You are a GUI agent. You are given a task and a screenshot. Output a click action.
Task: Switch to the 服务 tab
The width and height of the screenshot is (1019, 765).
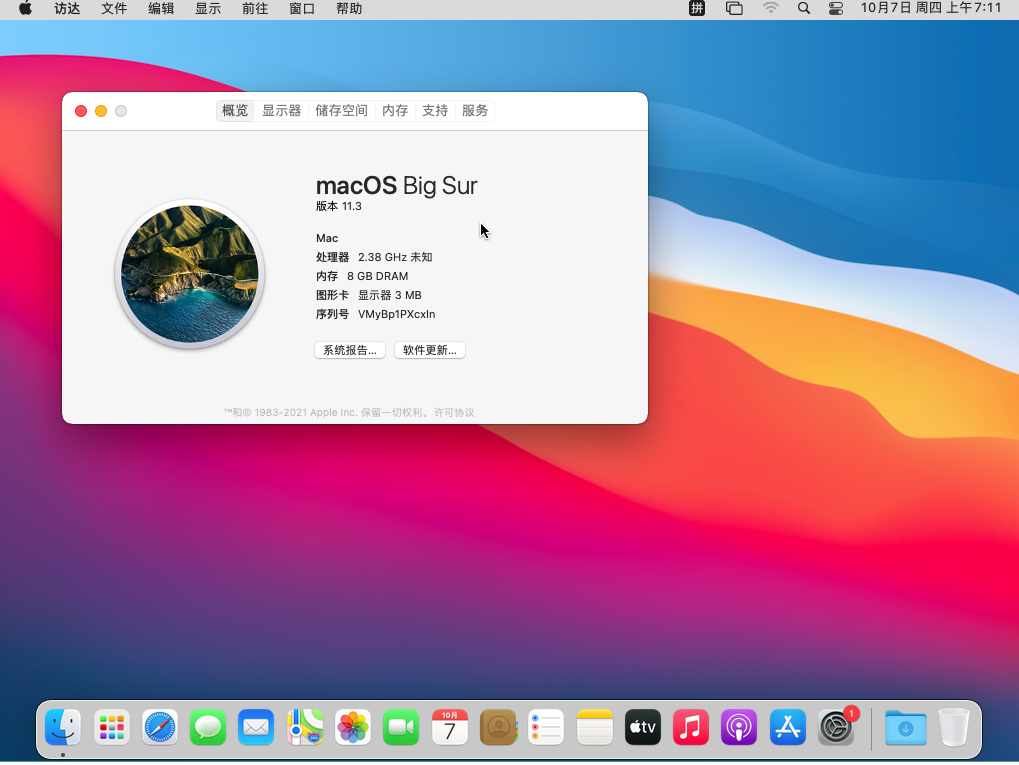475,110
